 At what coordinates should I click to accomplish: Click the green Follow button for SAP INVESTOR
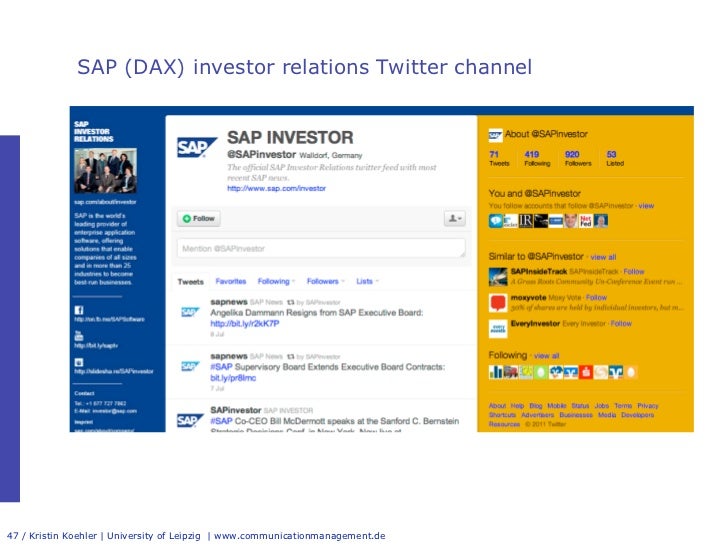point(199,219)
